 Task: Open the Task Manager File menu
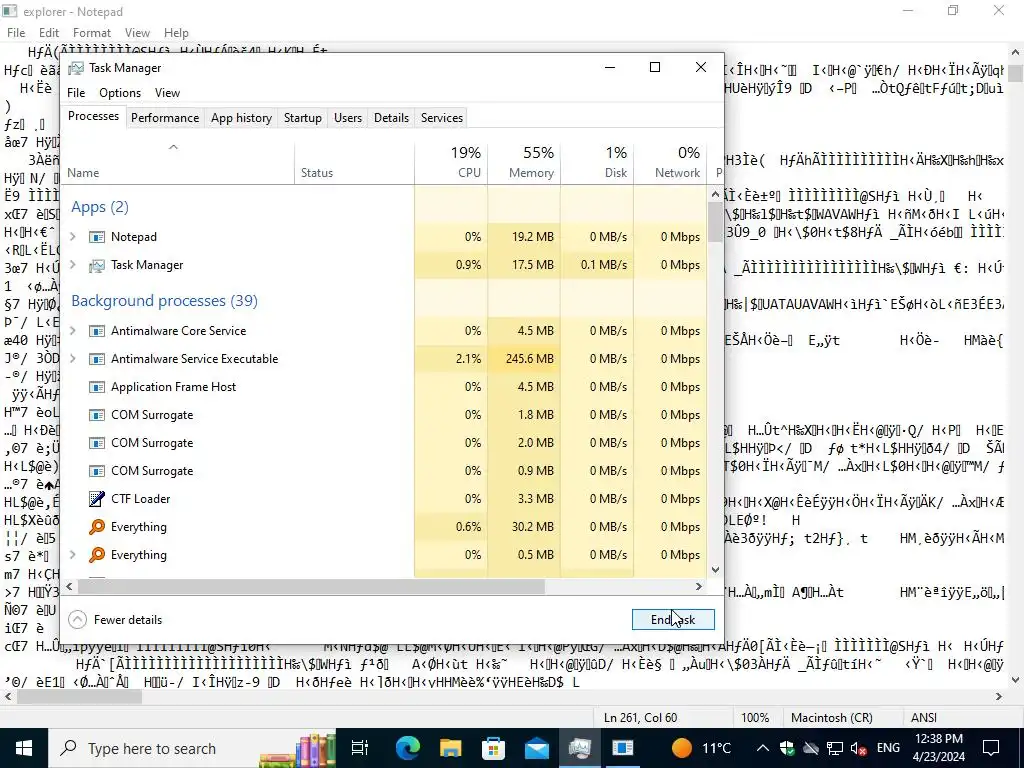pos(76,93)
